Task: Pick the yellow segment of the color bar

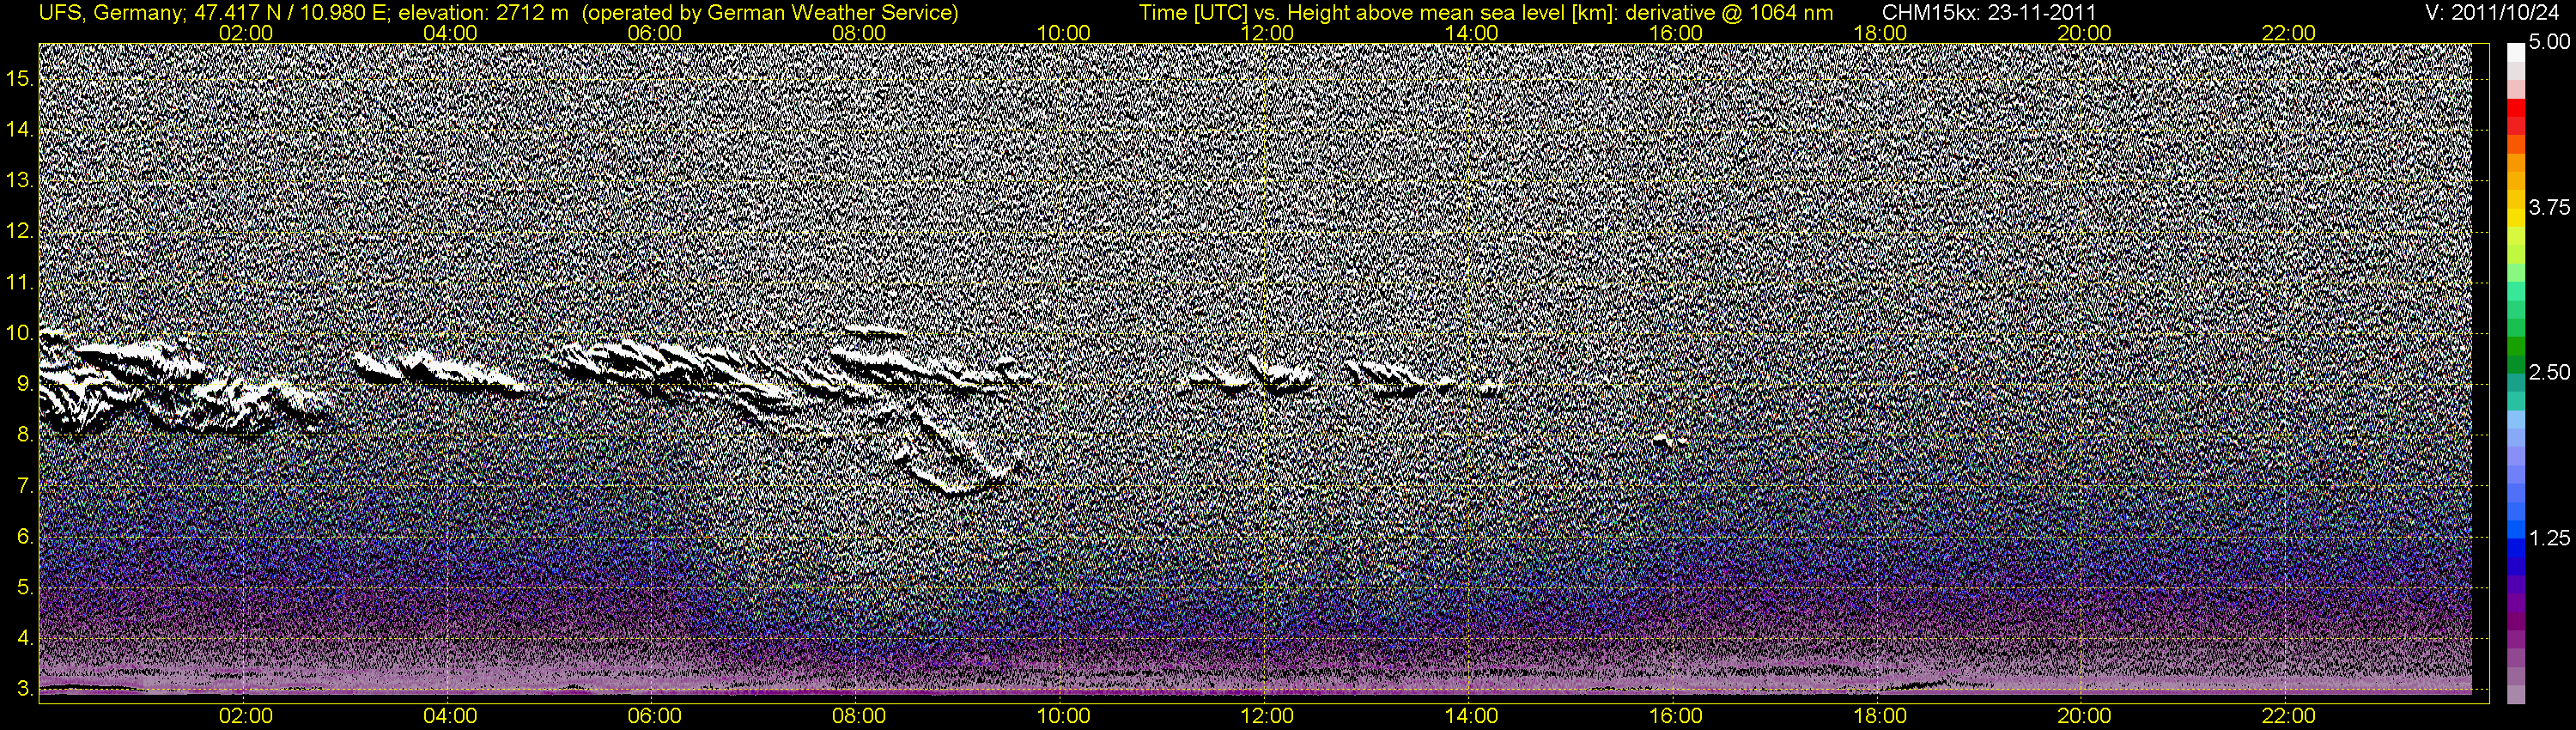Action: (2515, 218)
